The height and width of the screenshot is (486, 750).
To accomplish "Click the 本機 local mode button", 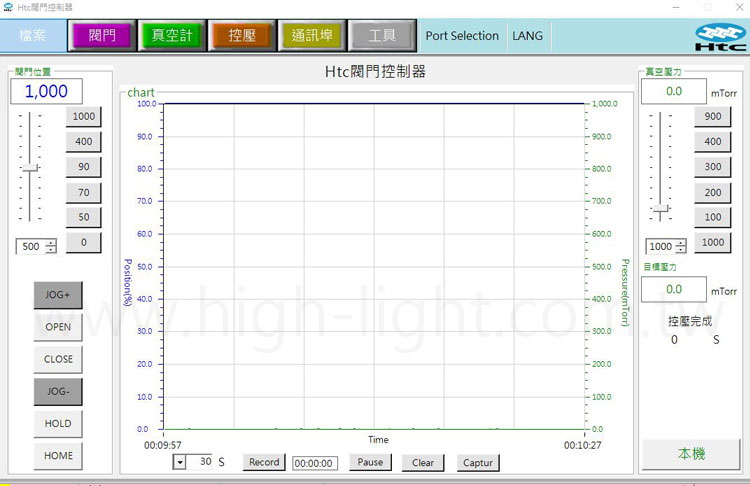I will pos(691,454).
